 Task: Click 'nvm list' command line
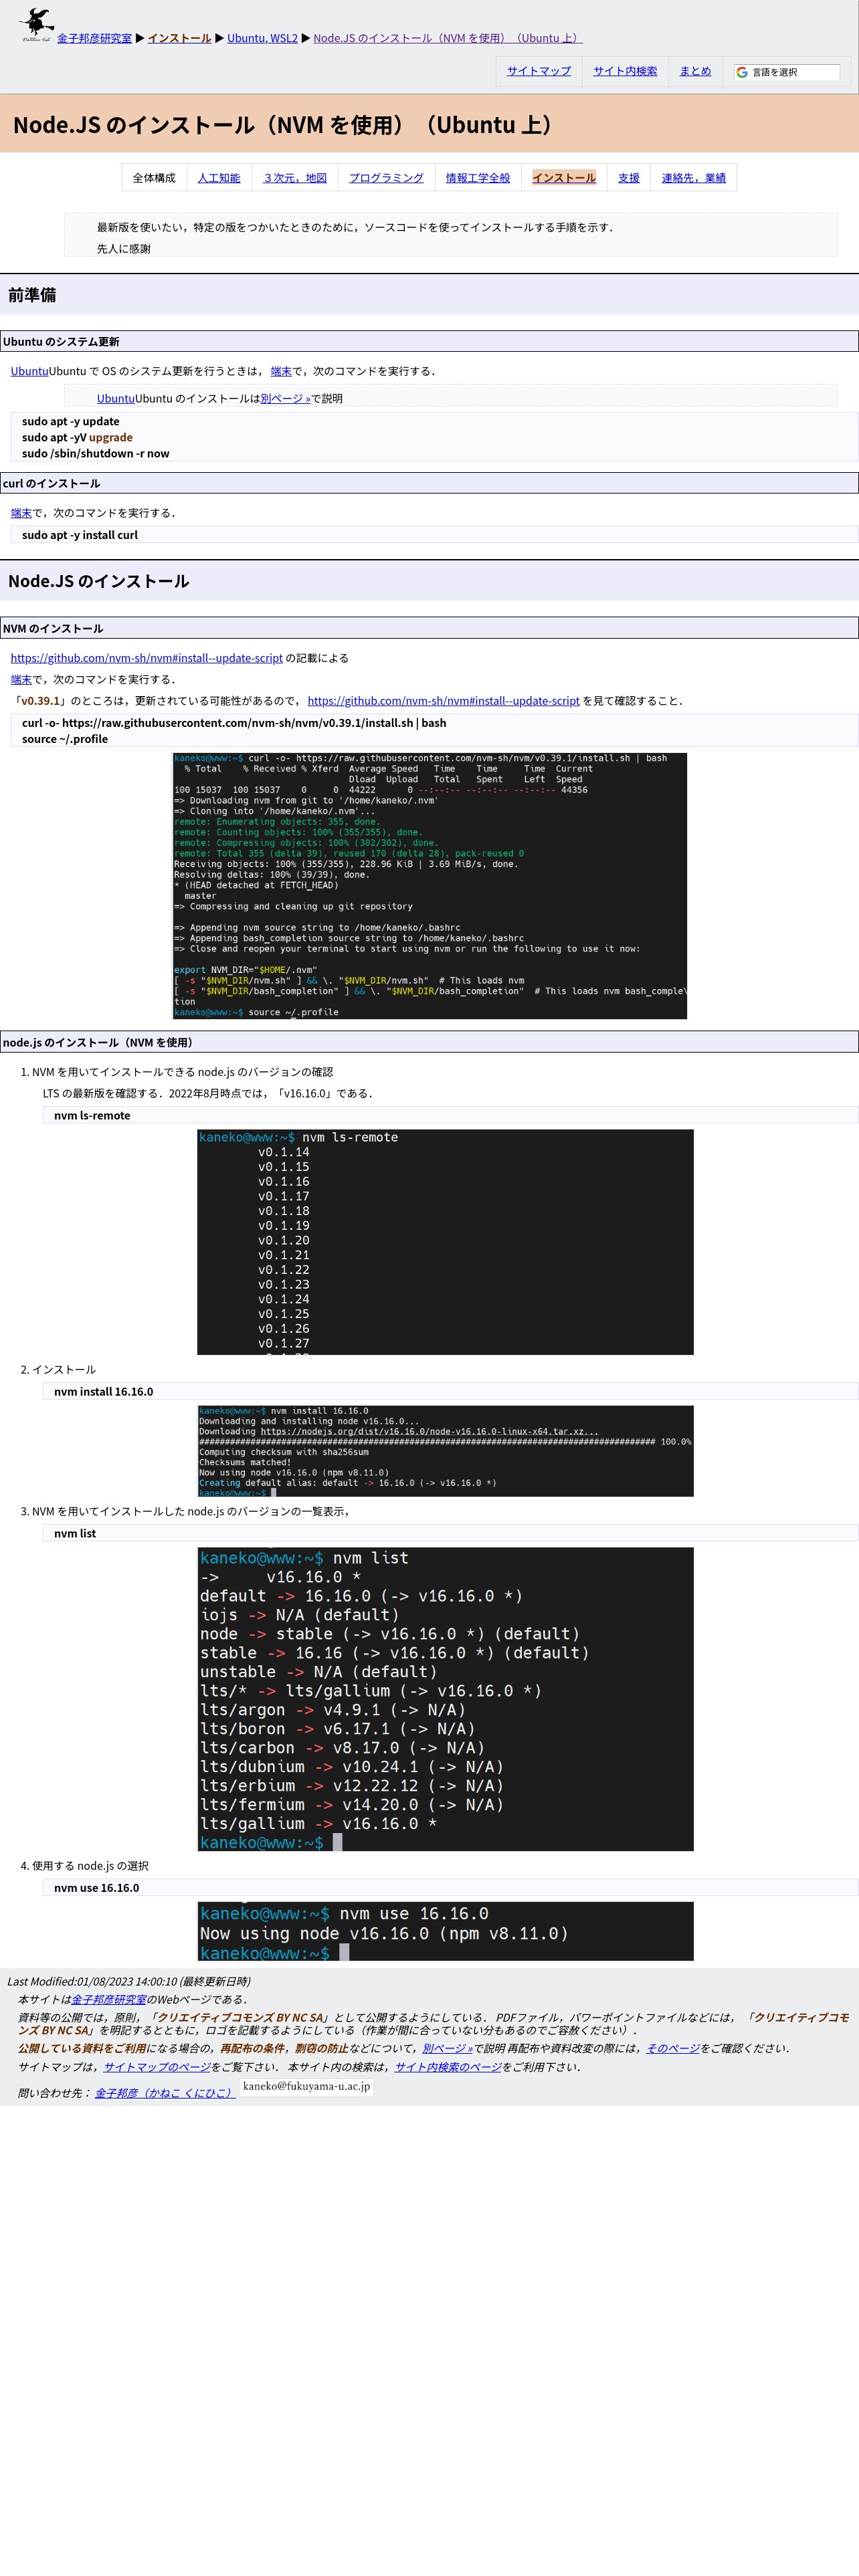coord(450,1533)
